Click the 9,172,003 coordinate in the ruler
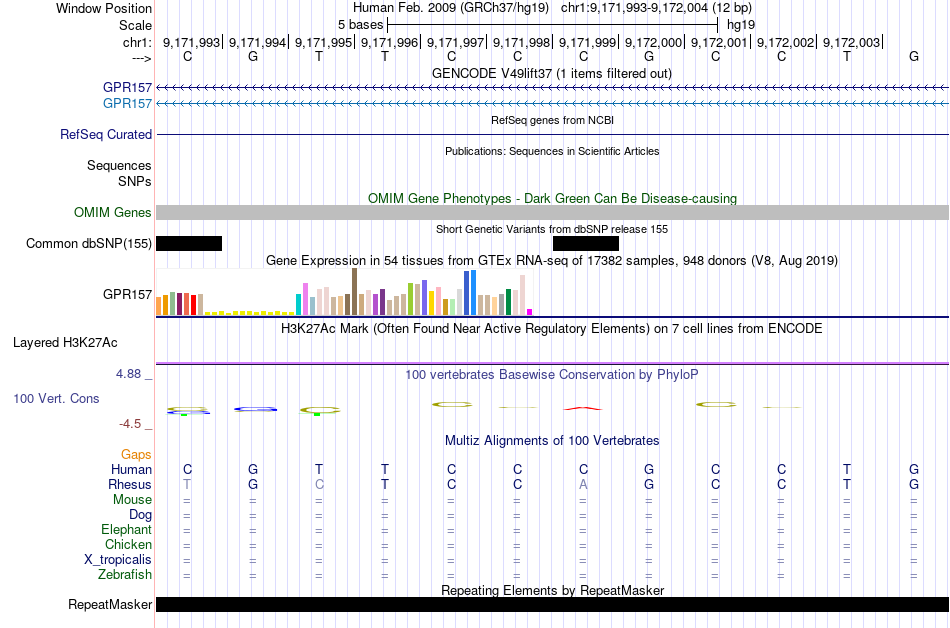 (851, 42)
